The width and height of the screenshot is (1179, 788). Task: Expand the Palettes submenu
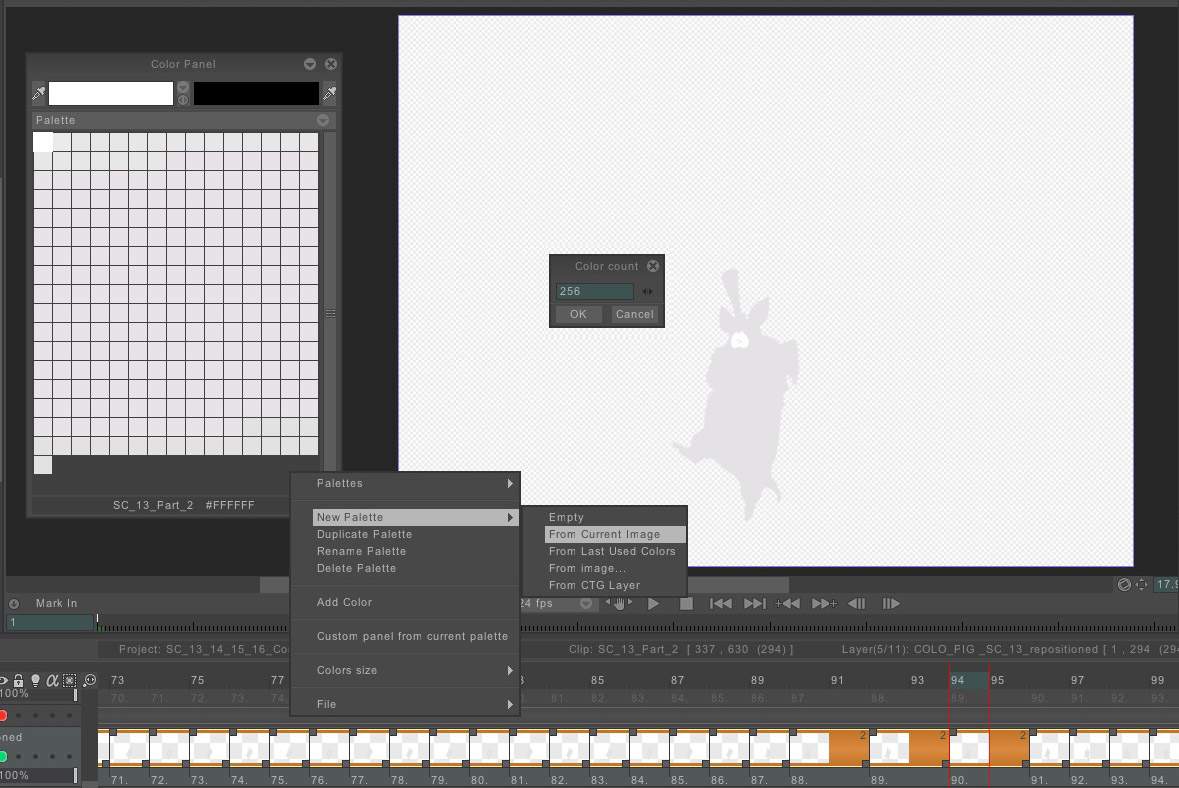pos(405,483)
